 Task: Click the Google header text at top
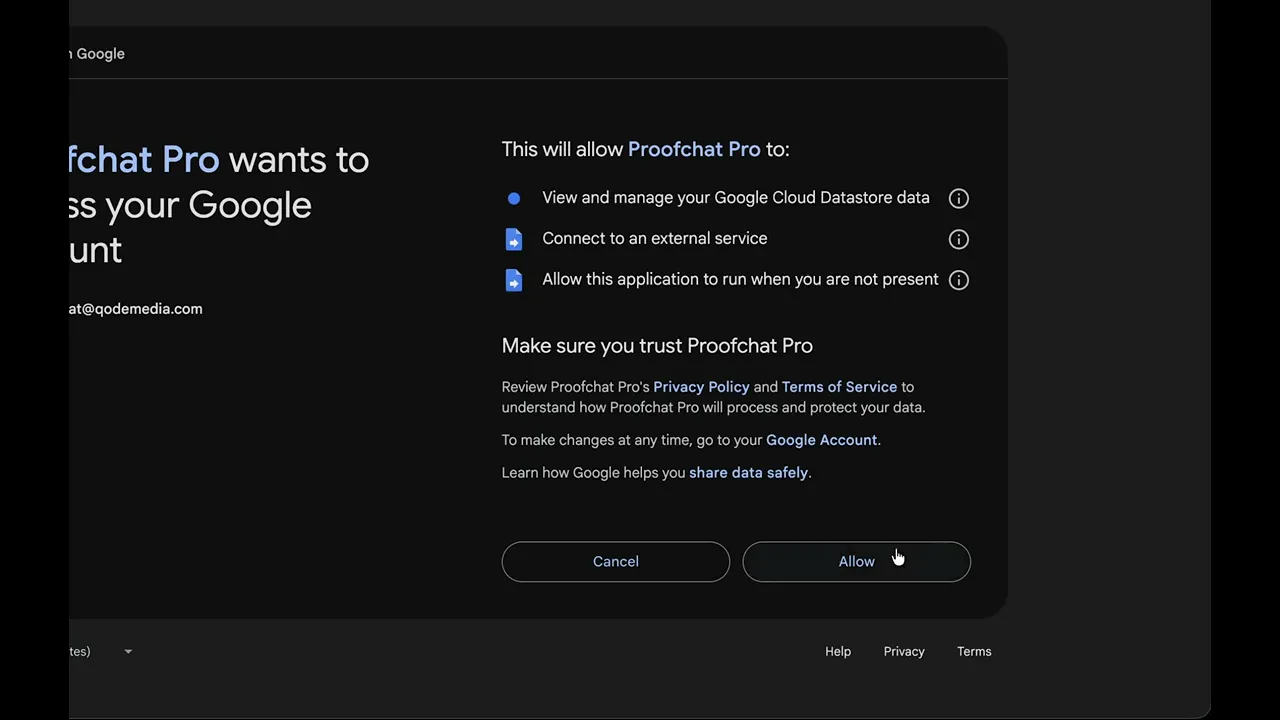point(100,54)
